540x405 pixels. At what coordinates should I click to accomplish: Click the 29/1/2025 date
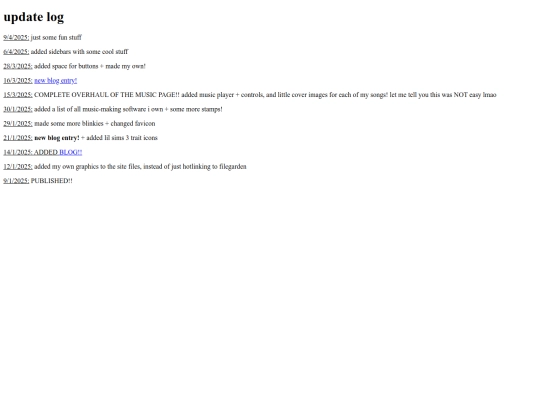[18, 124]
